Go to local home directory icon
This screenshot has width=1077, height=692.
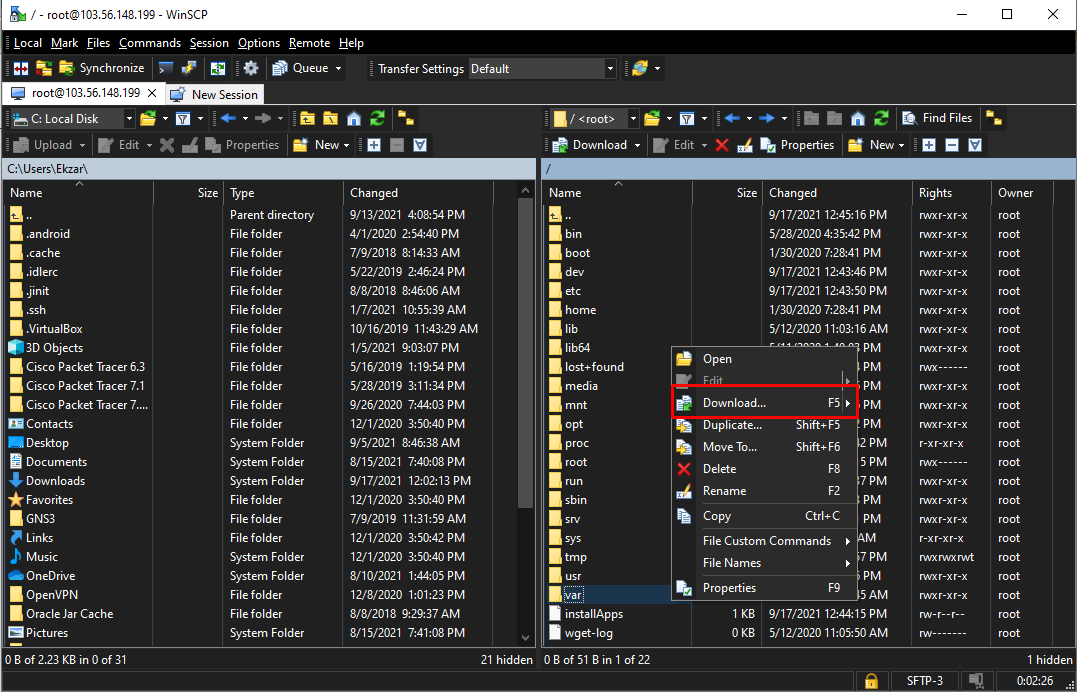[354, 119]
